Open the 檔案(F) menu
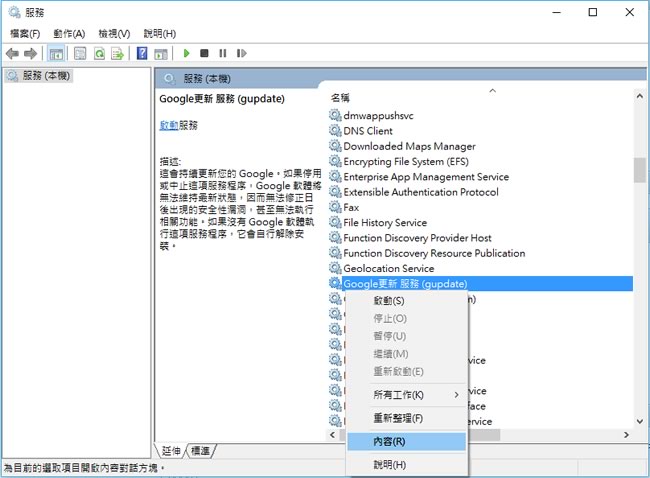Image resolution: width=650 pixels, height=478 pixels. pyautogui.click(x=25, y=34)
